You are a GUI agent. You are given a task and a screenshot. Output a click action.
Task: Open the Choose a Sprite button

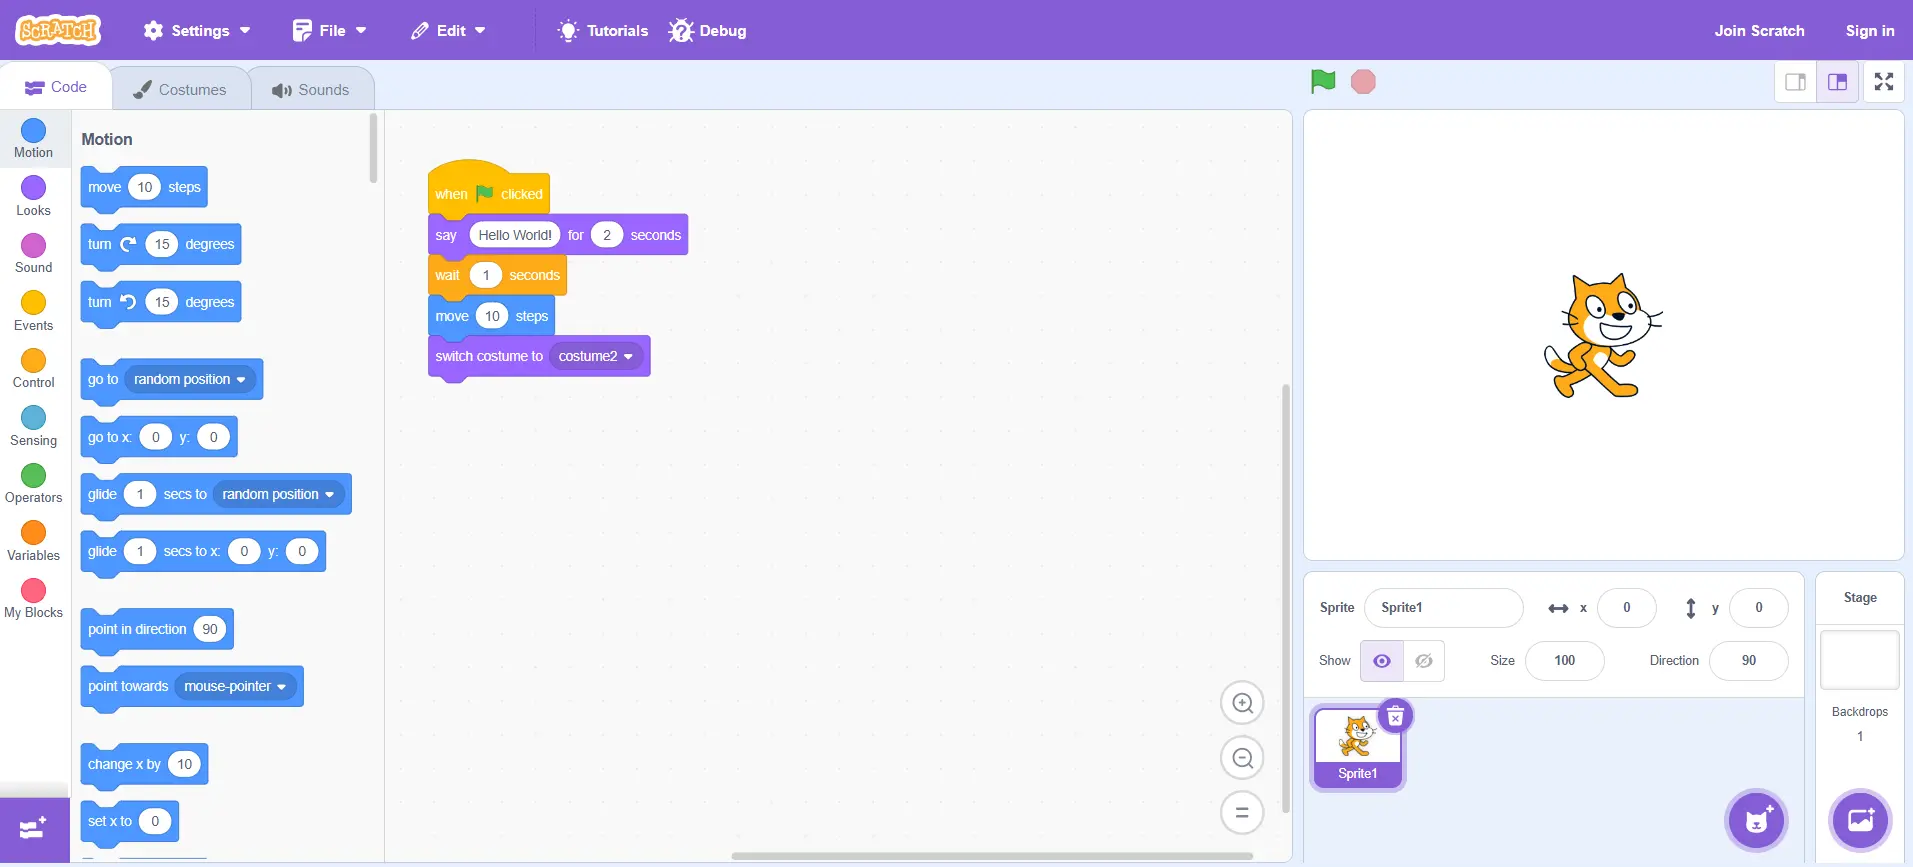click(x=1756, y=821)
